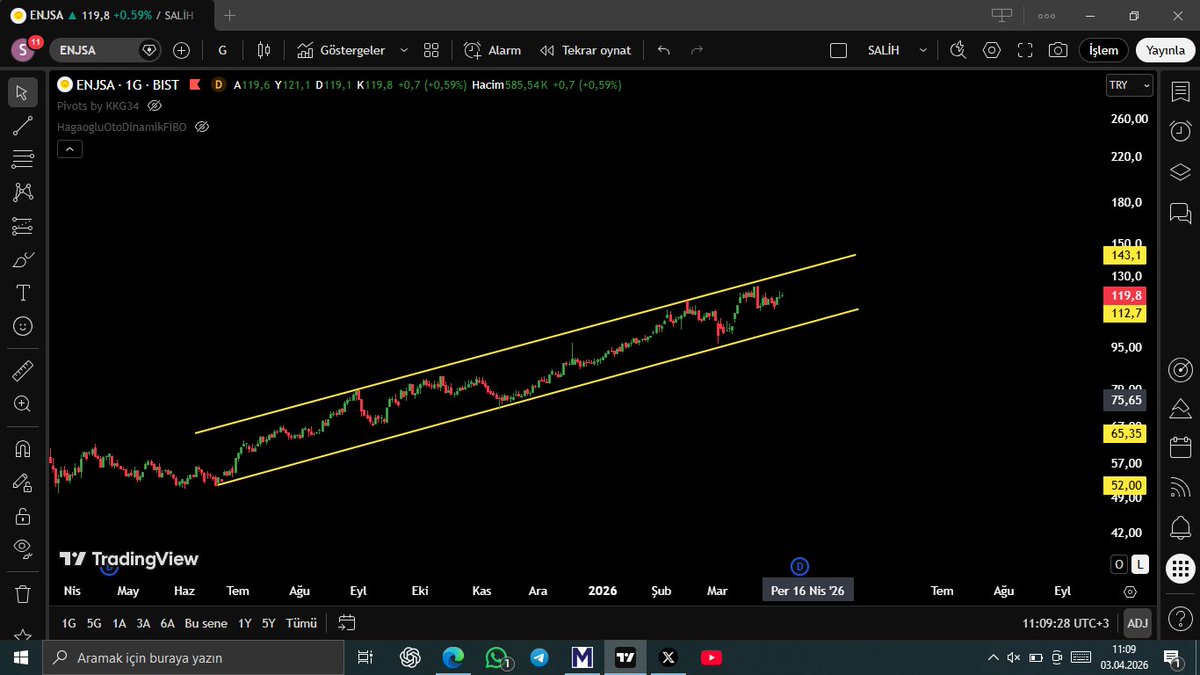Open the watchlist panel

pos(1180,91)
